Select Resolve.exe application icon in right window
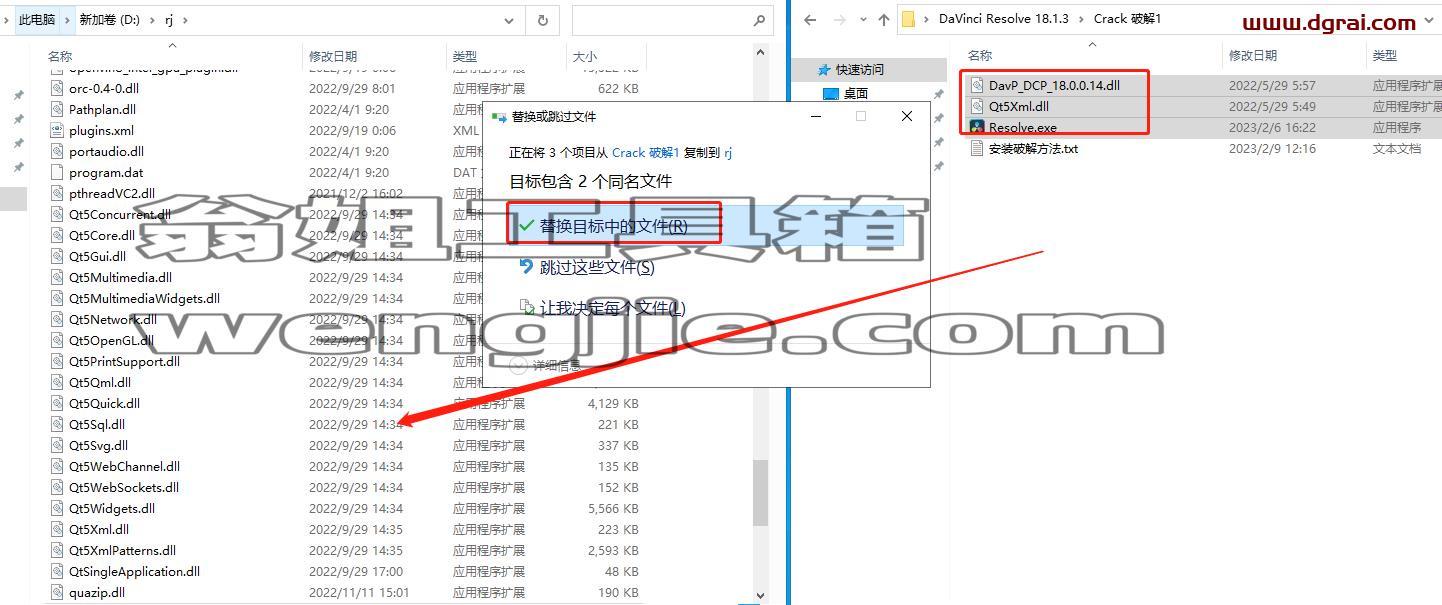This screenshot has width=1442, height=605. tap(977, 127)
